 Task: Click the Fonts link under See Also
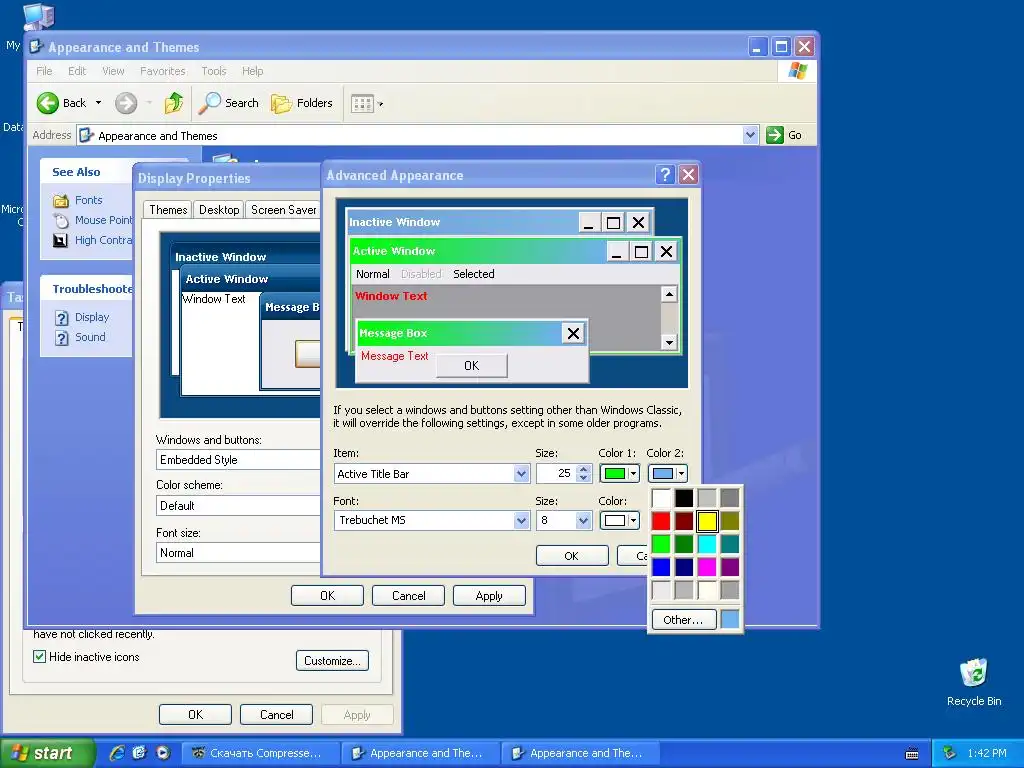point(89,200)
